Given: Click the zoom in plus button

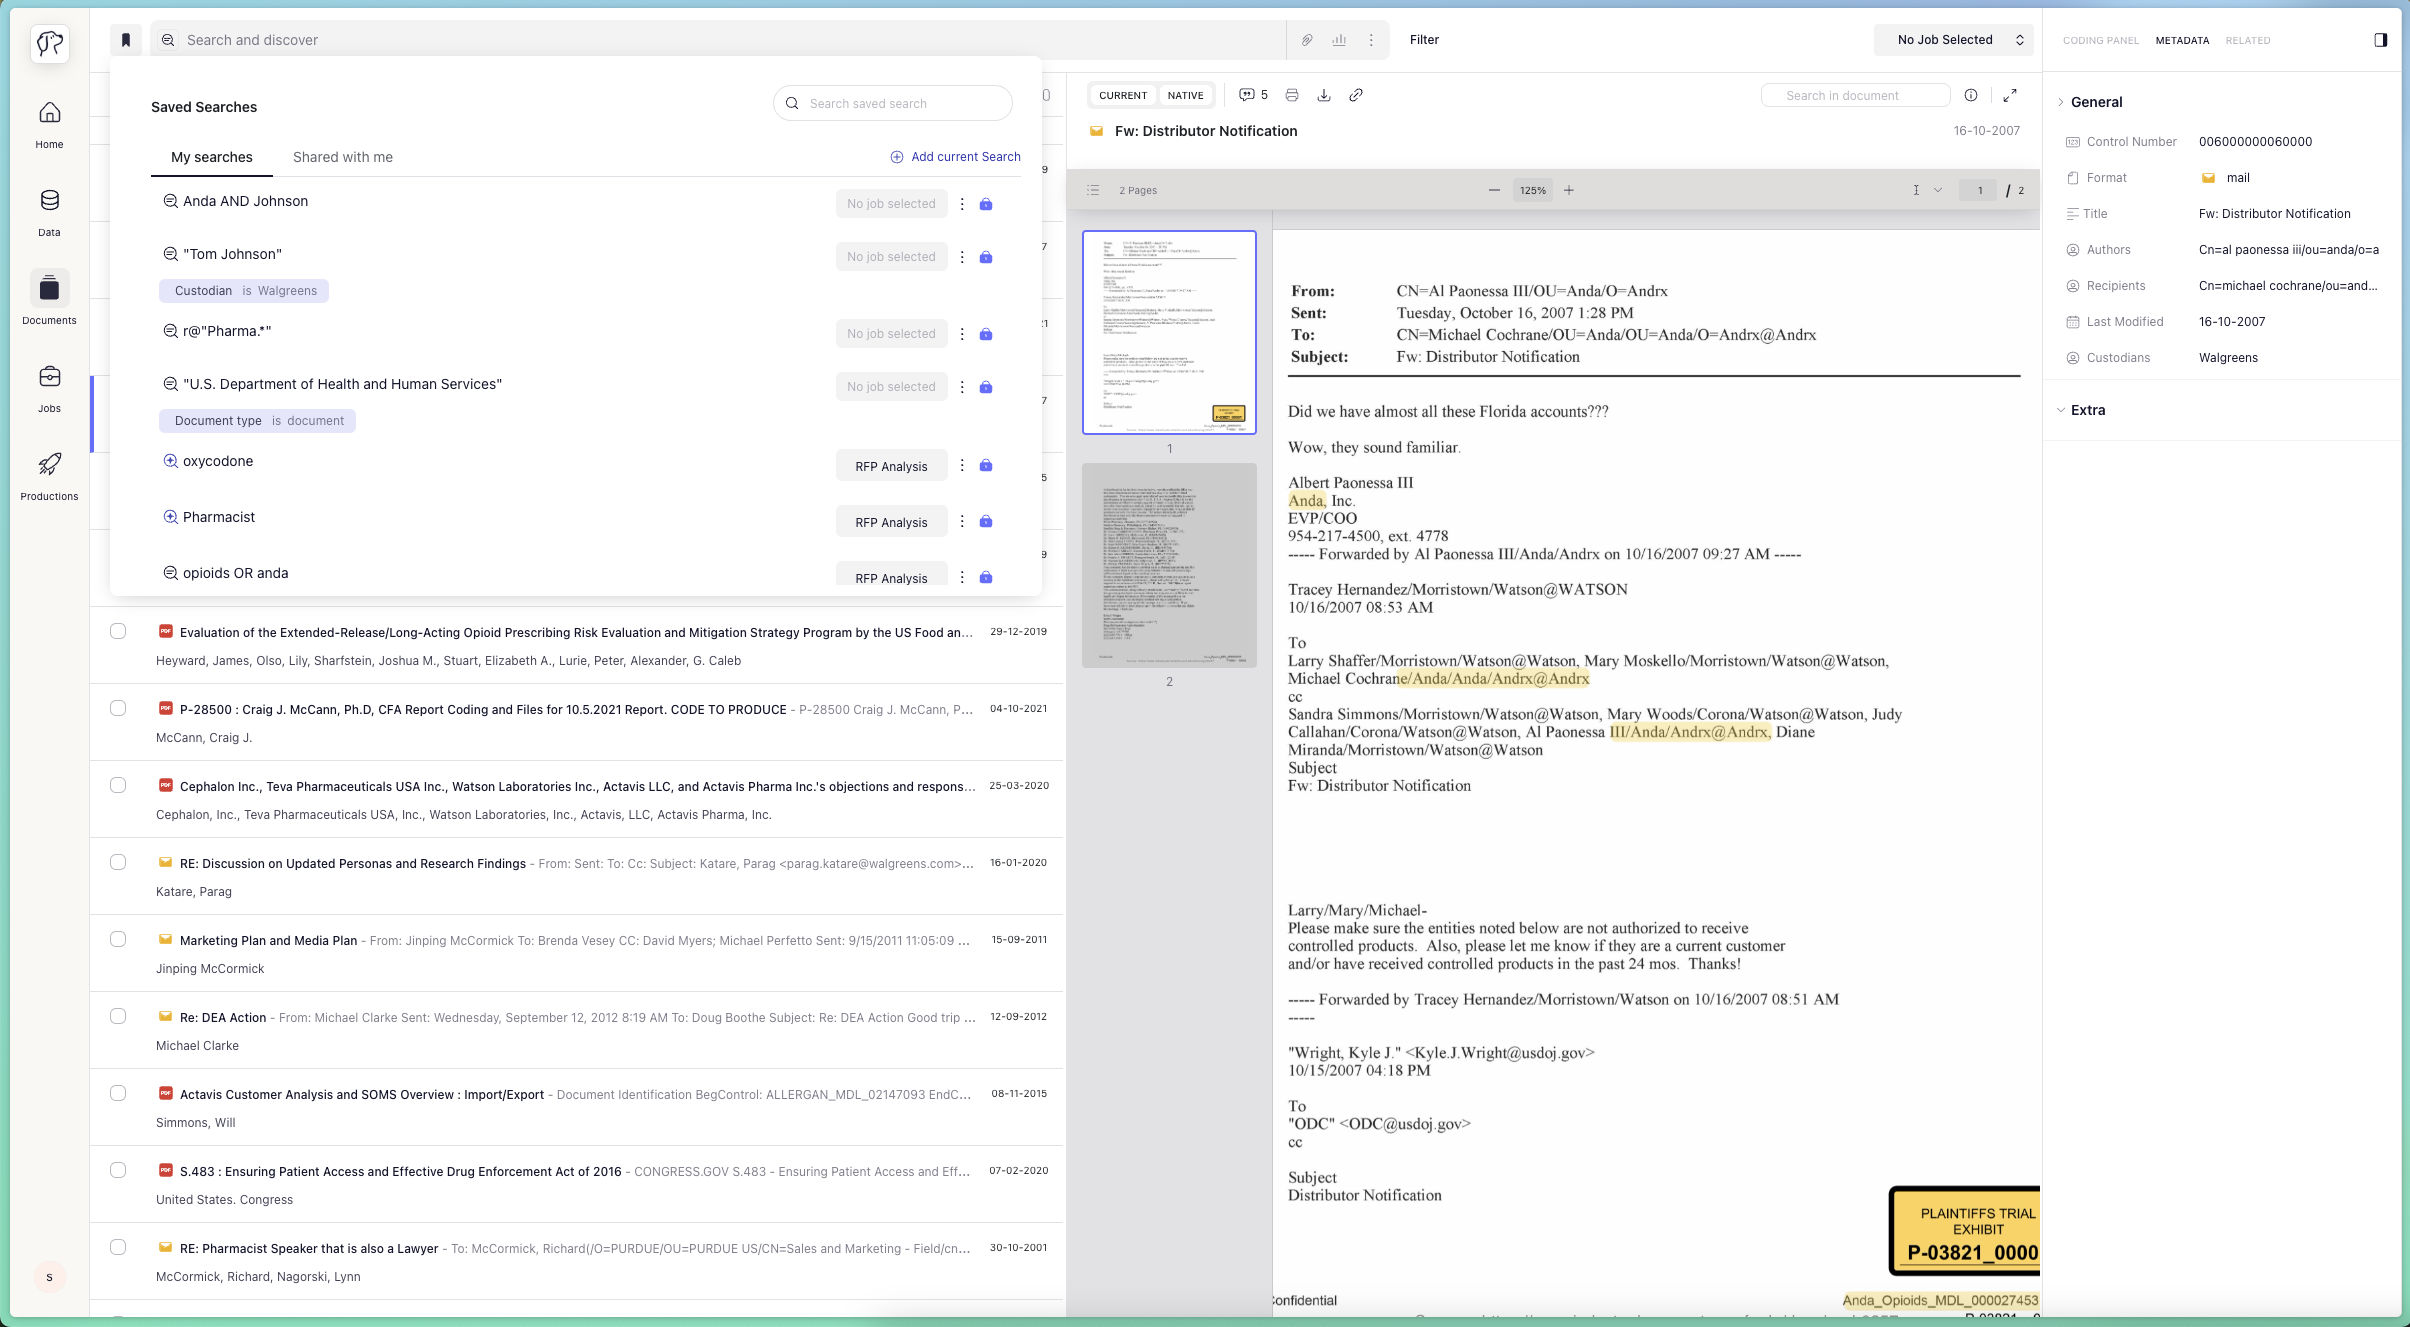Looking at the screenshot, I should [1569, 190].
